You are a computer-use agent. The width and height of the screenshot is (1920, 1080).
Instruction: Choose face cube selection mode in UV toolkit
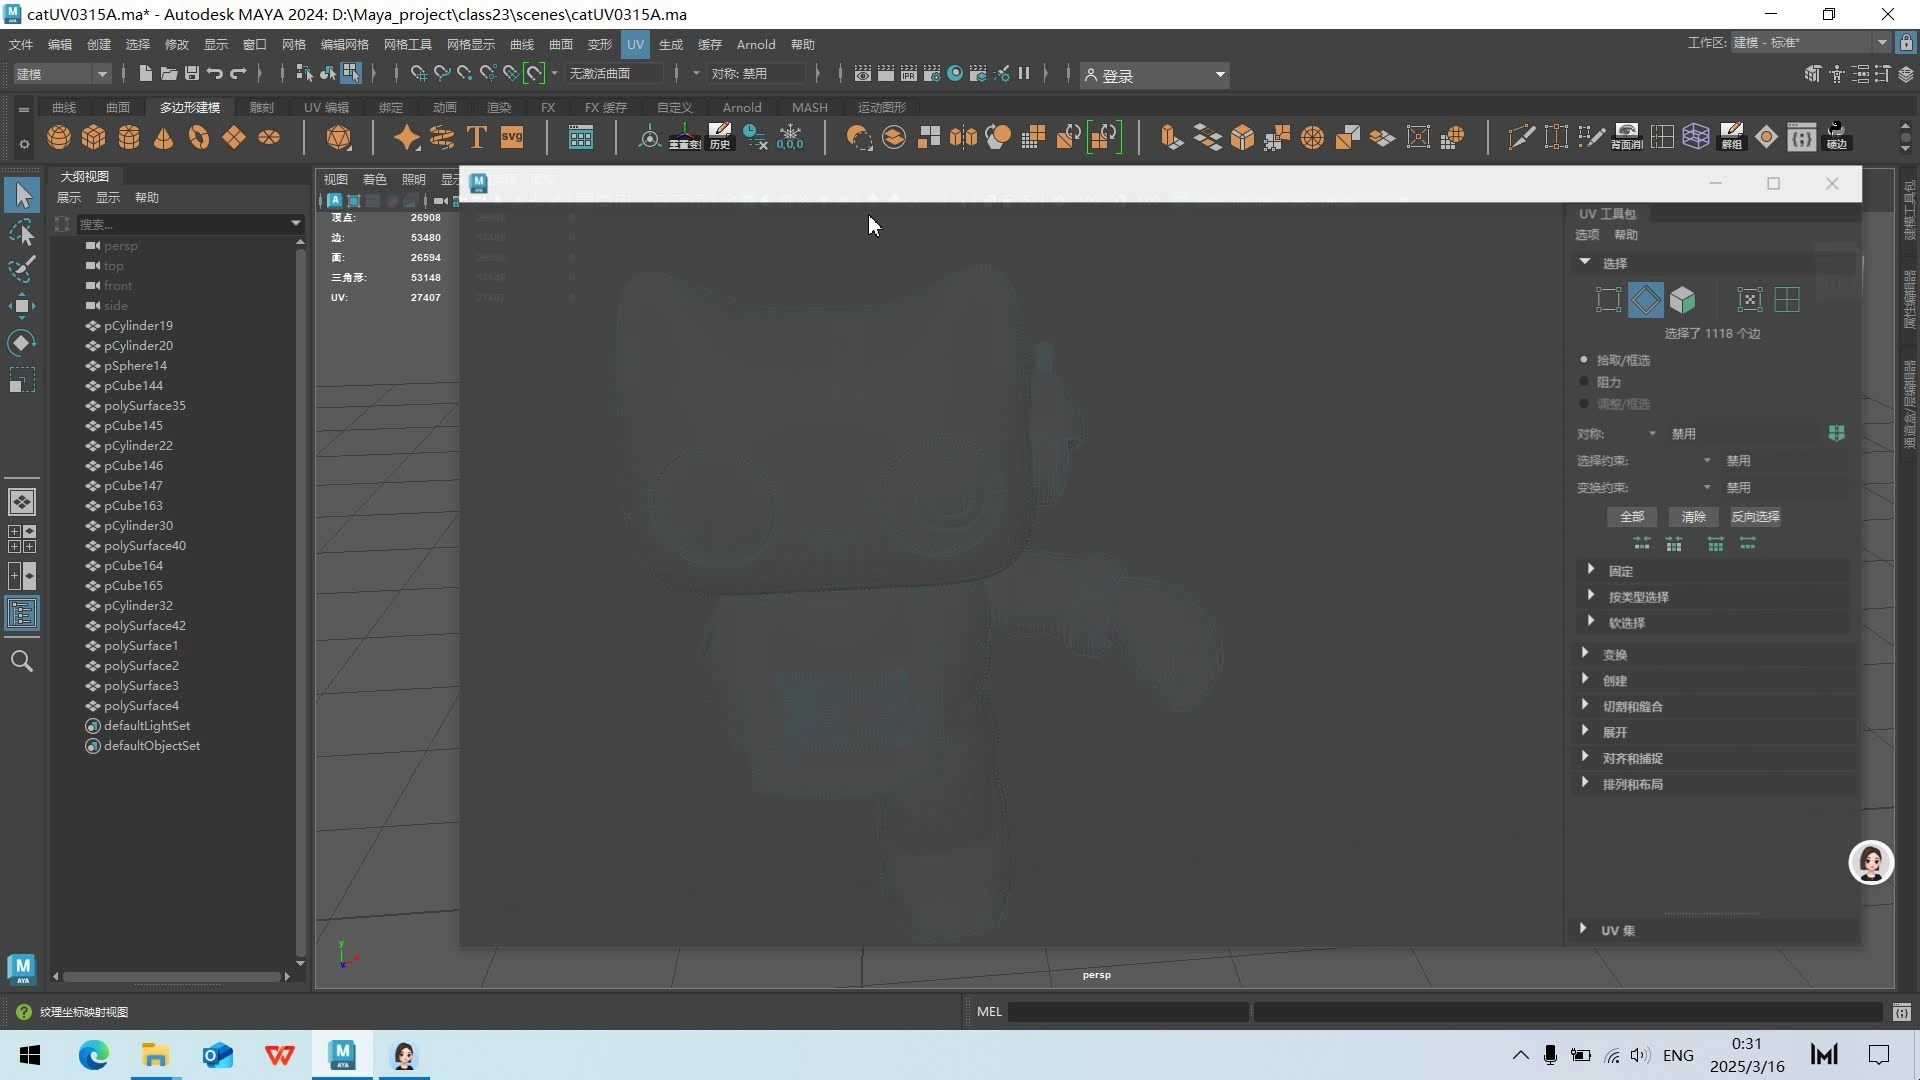coord(1683,300)
